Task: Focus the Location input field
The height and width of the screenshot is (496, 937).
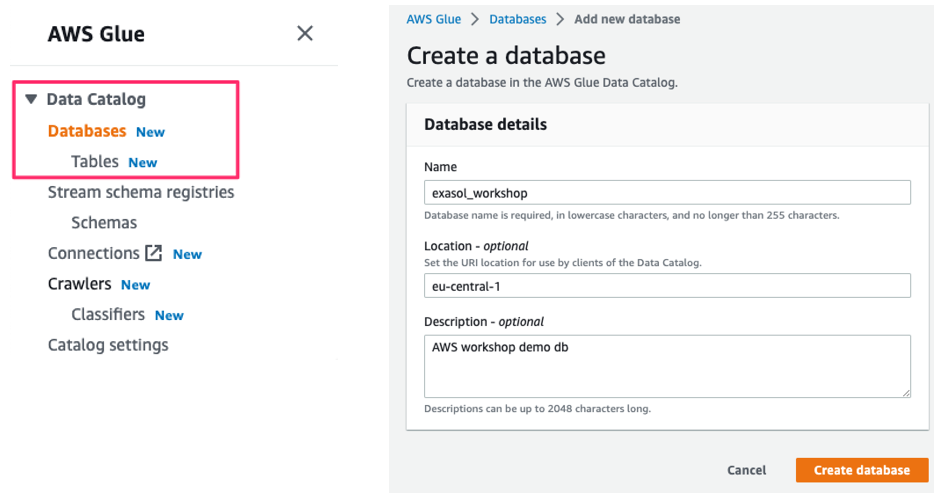Action: coord(667,286)
